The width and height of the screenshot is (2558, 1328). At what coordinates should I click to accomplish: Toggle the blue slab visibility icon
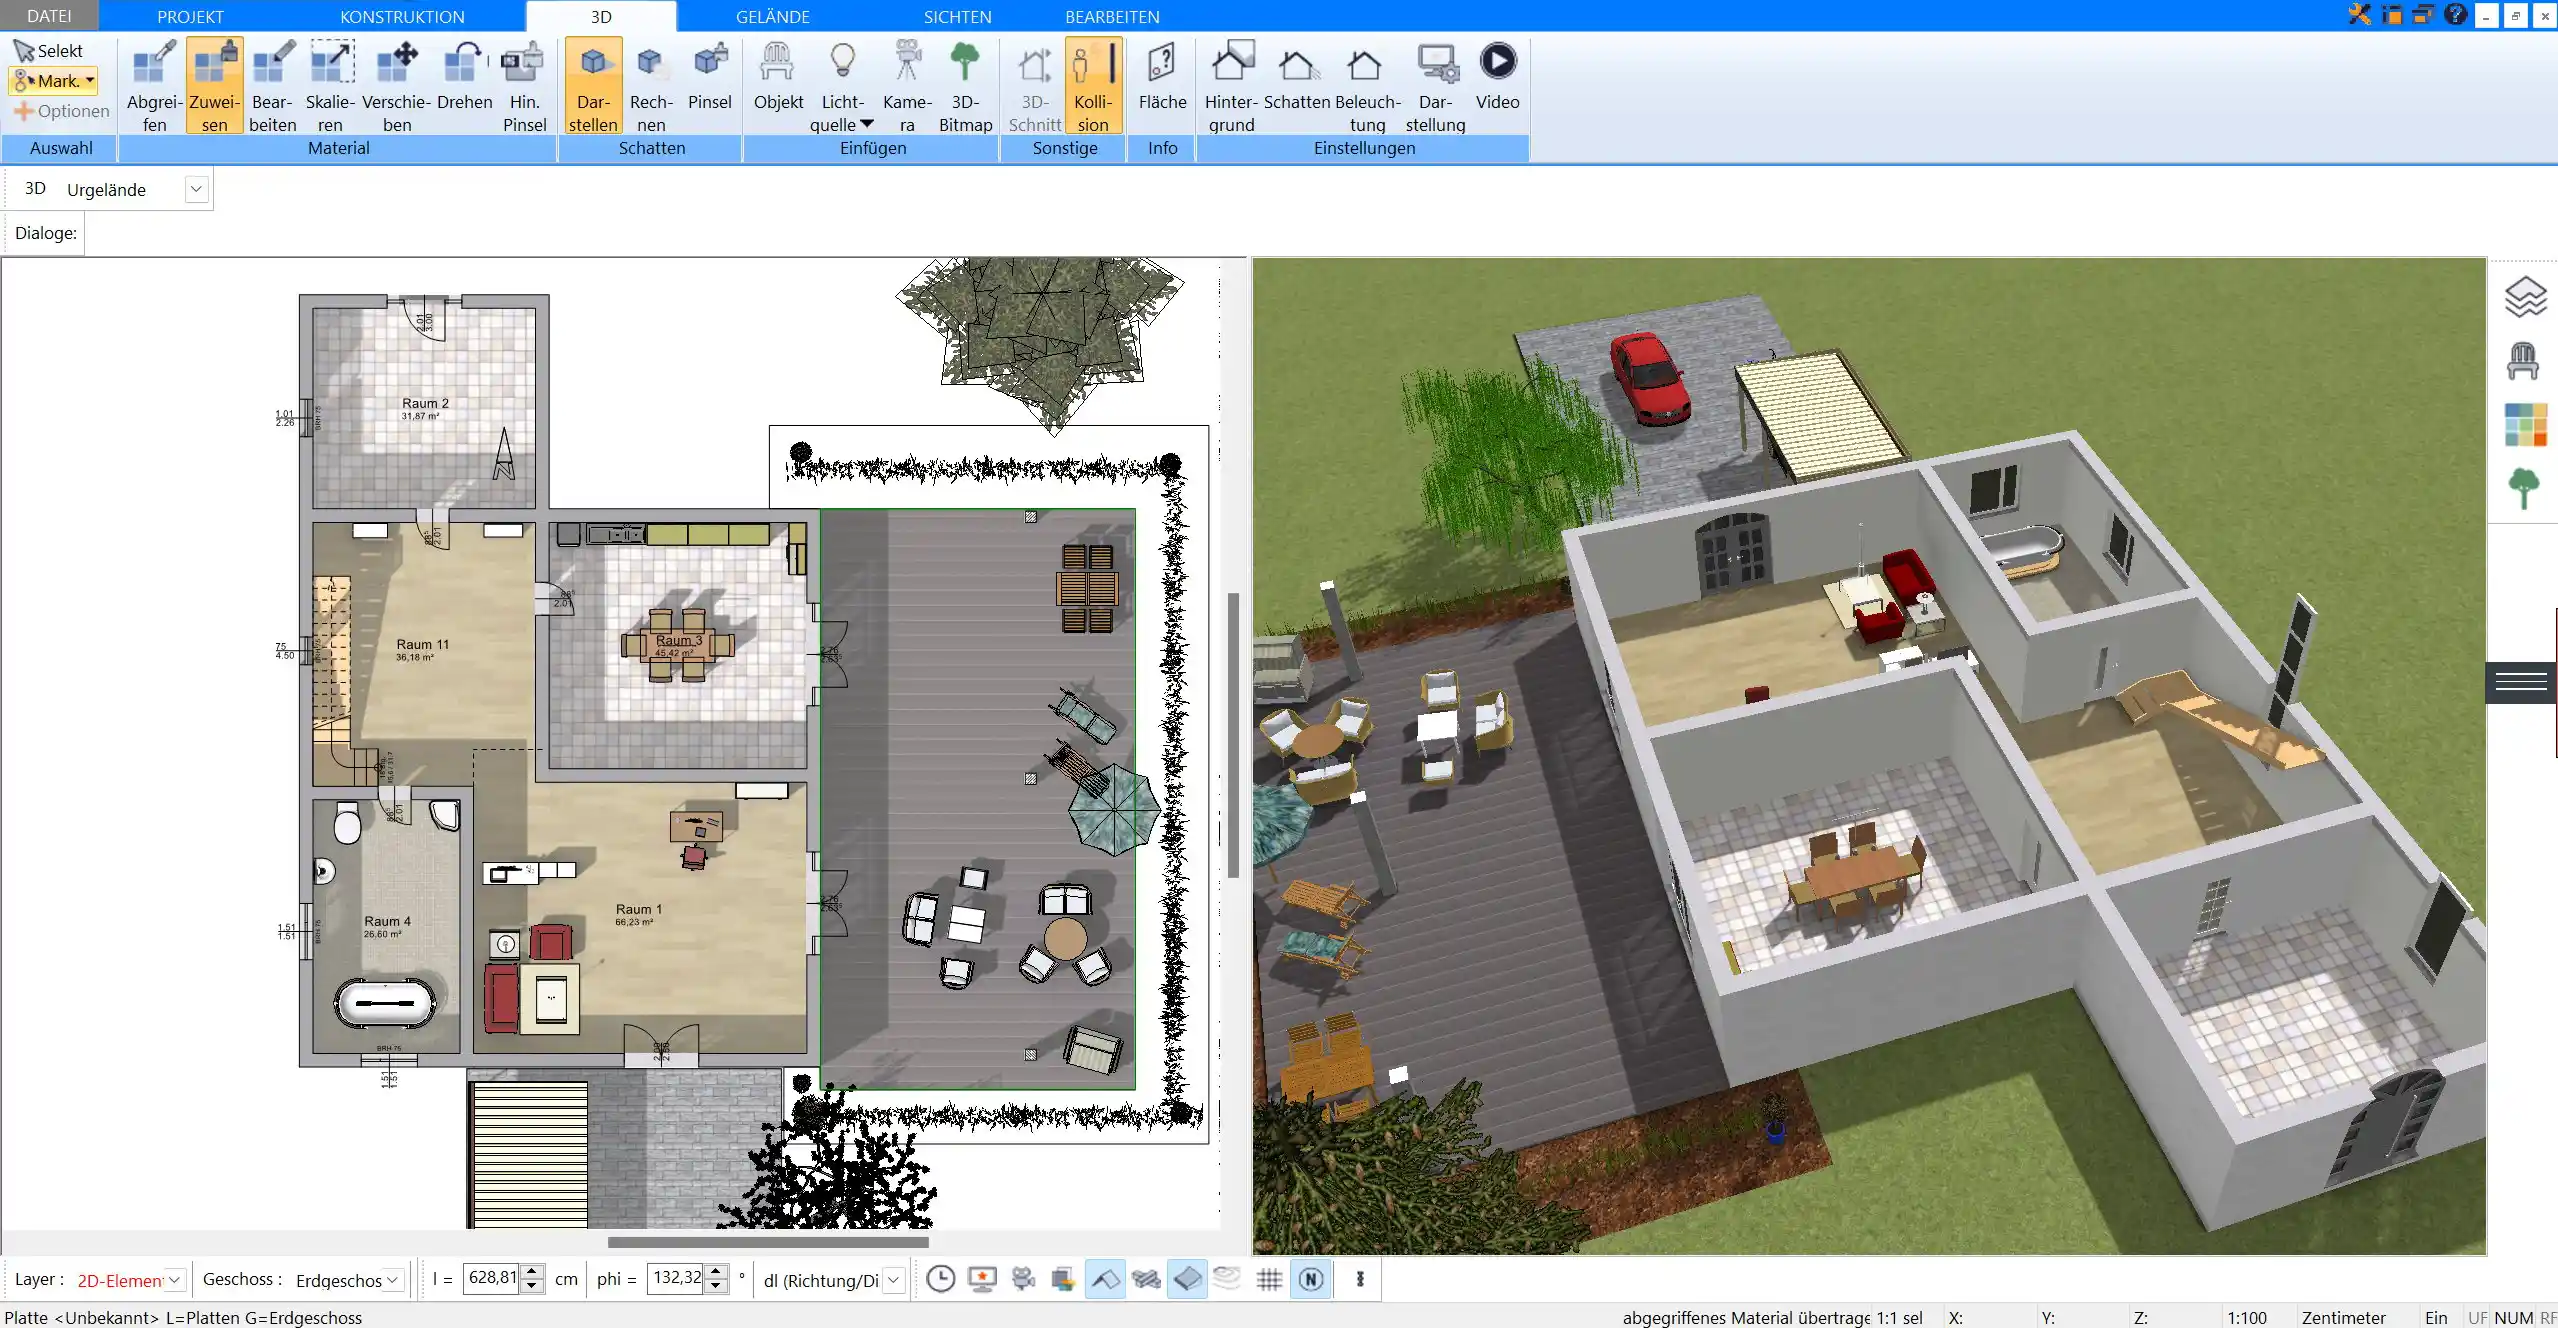(1187, 1279)
